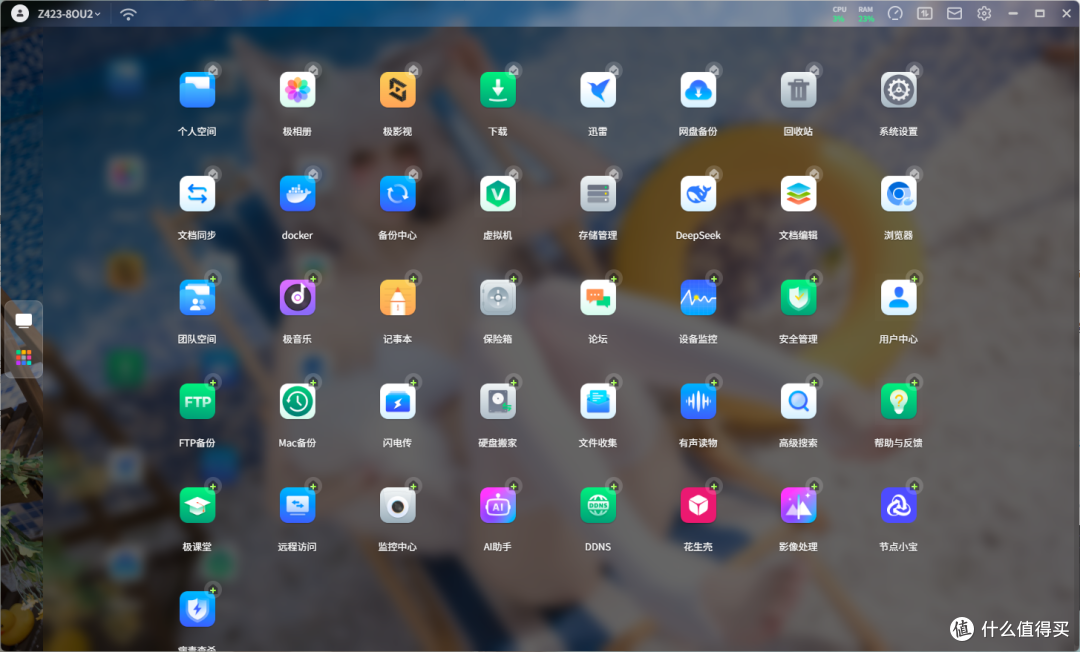Image resolution: width=1080 pixels, height=652 pixels.
Task: Open the speed gauge icon in the top bar
Action: tap(895, 13)
